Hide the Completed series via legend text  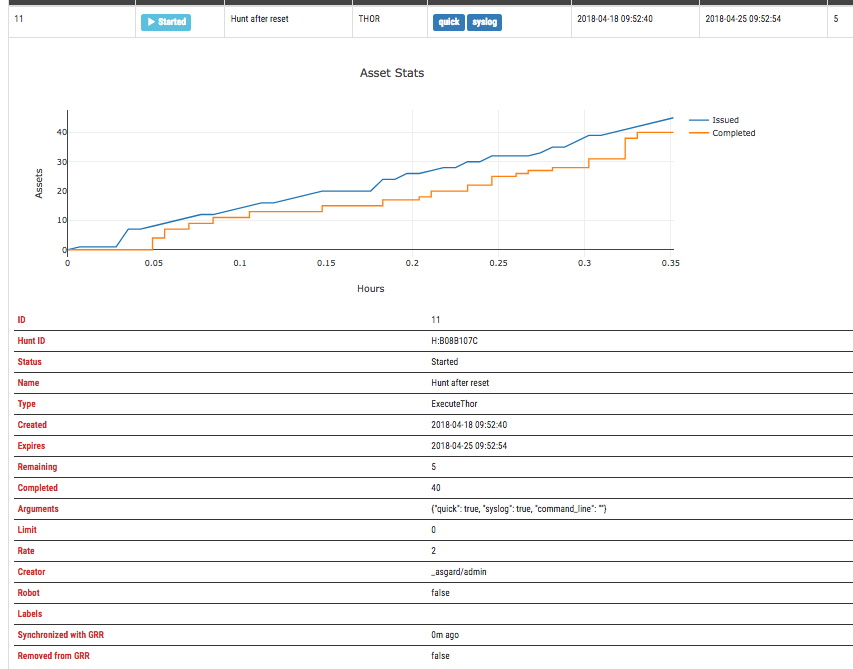[x=733, y=133]
